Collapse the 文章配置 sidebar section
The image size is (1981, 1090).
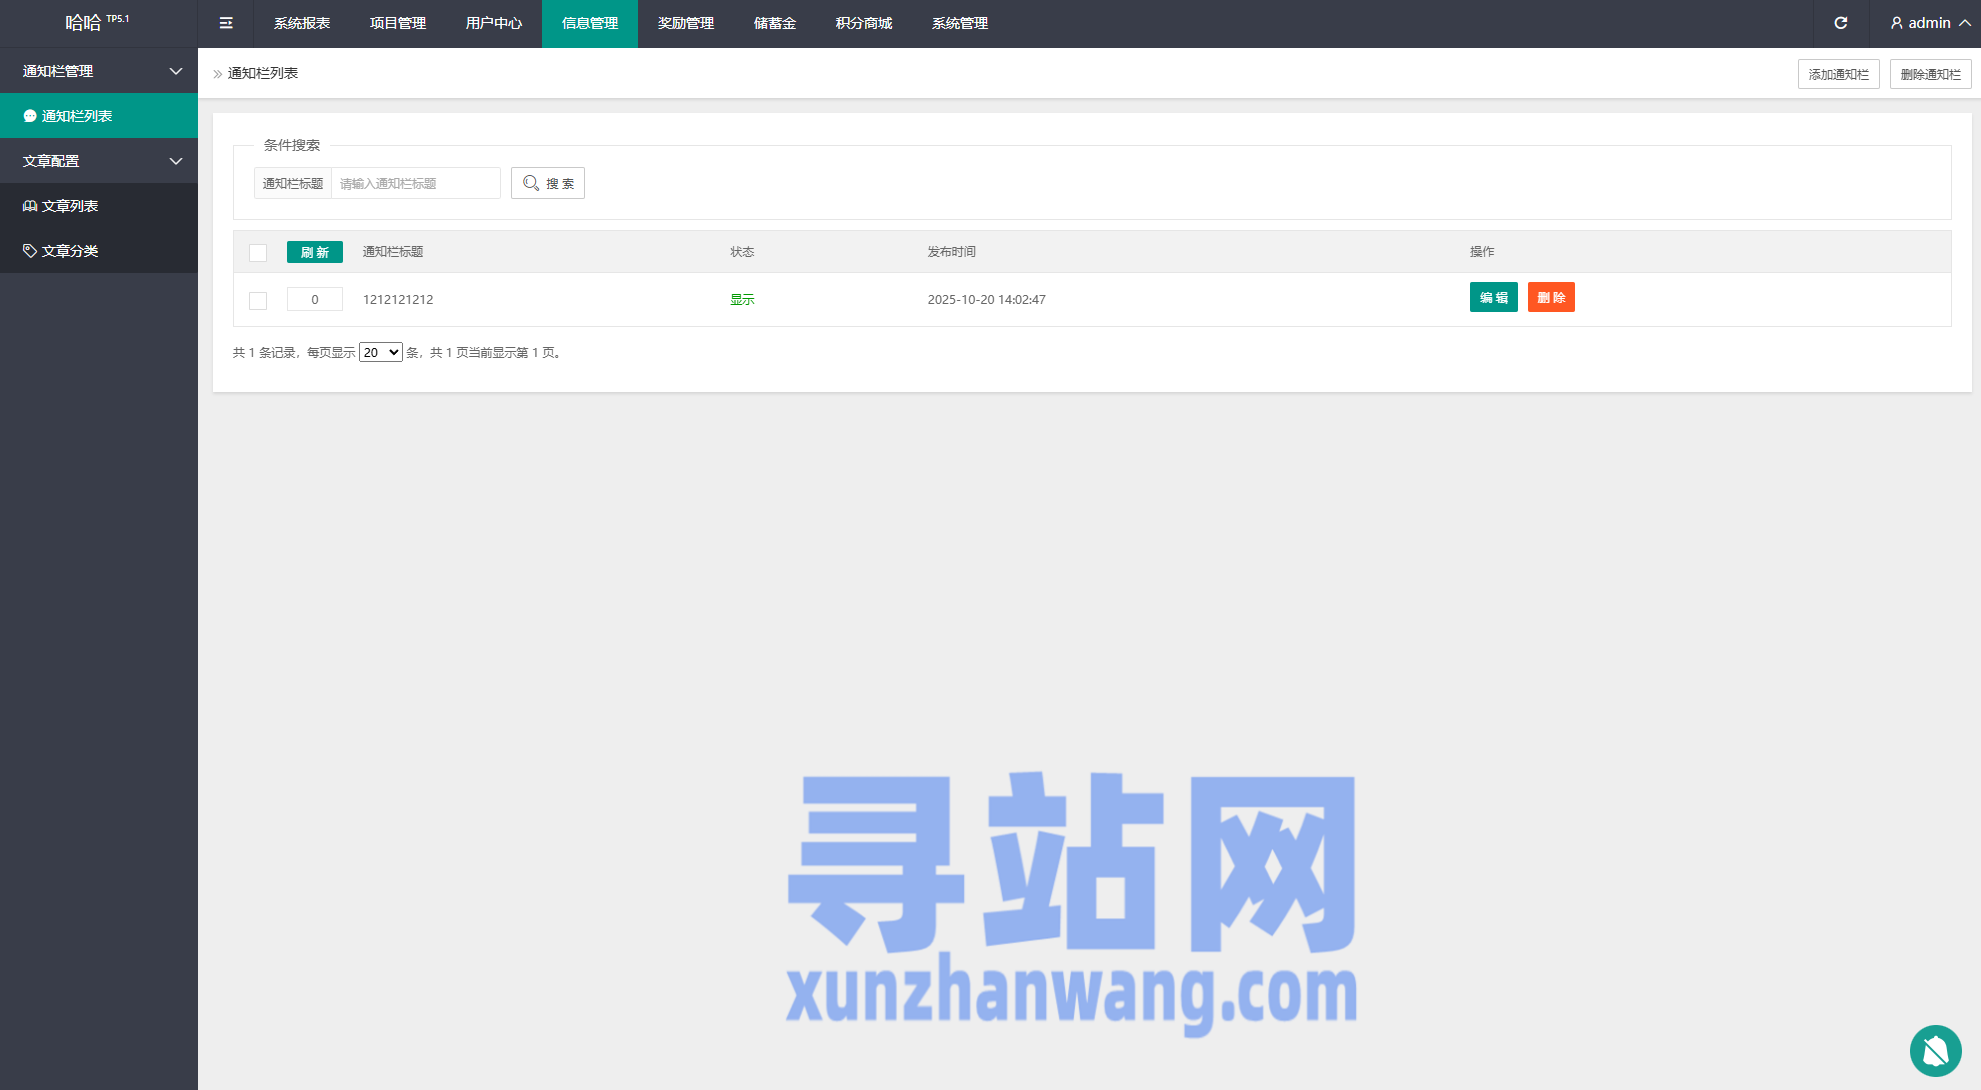pyautogui.click(x=175, y=161)
